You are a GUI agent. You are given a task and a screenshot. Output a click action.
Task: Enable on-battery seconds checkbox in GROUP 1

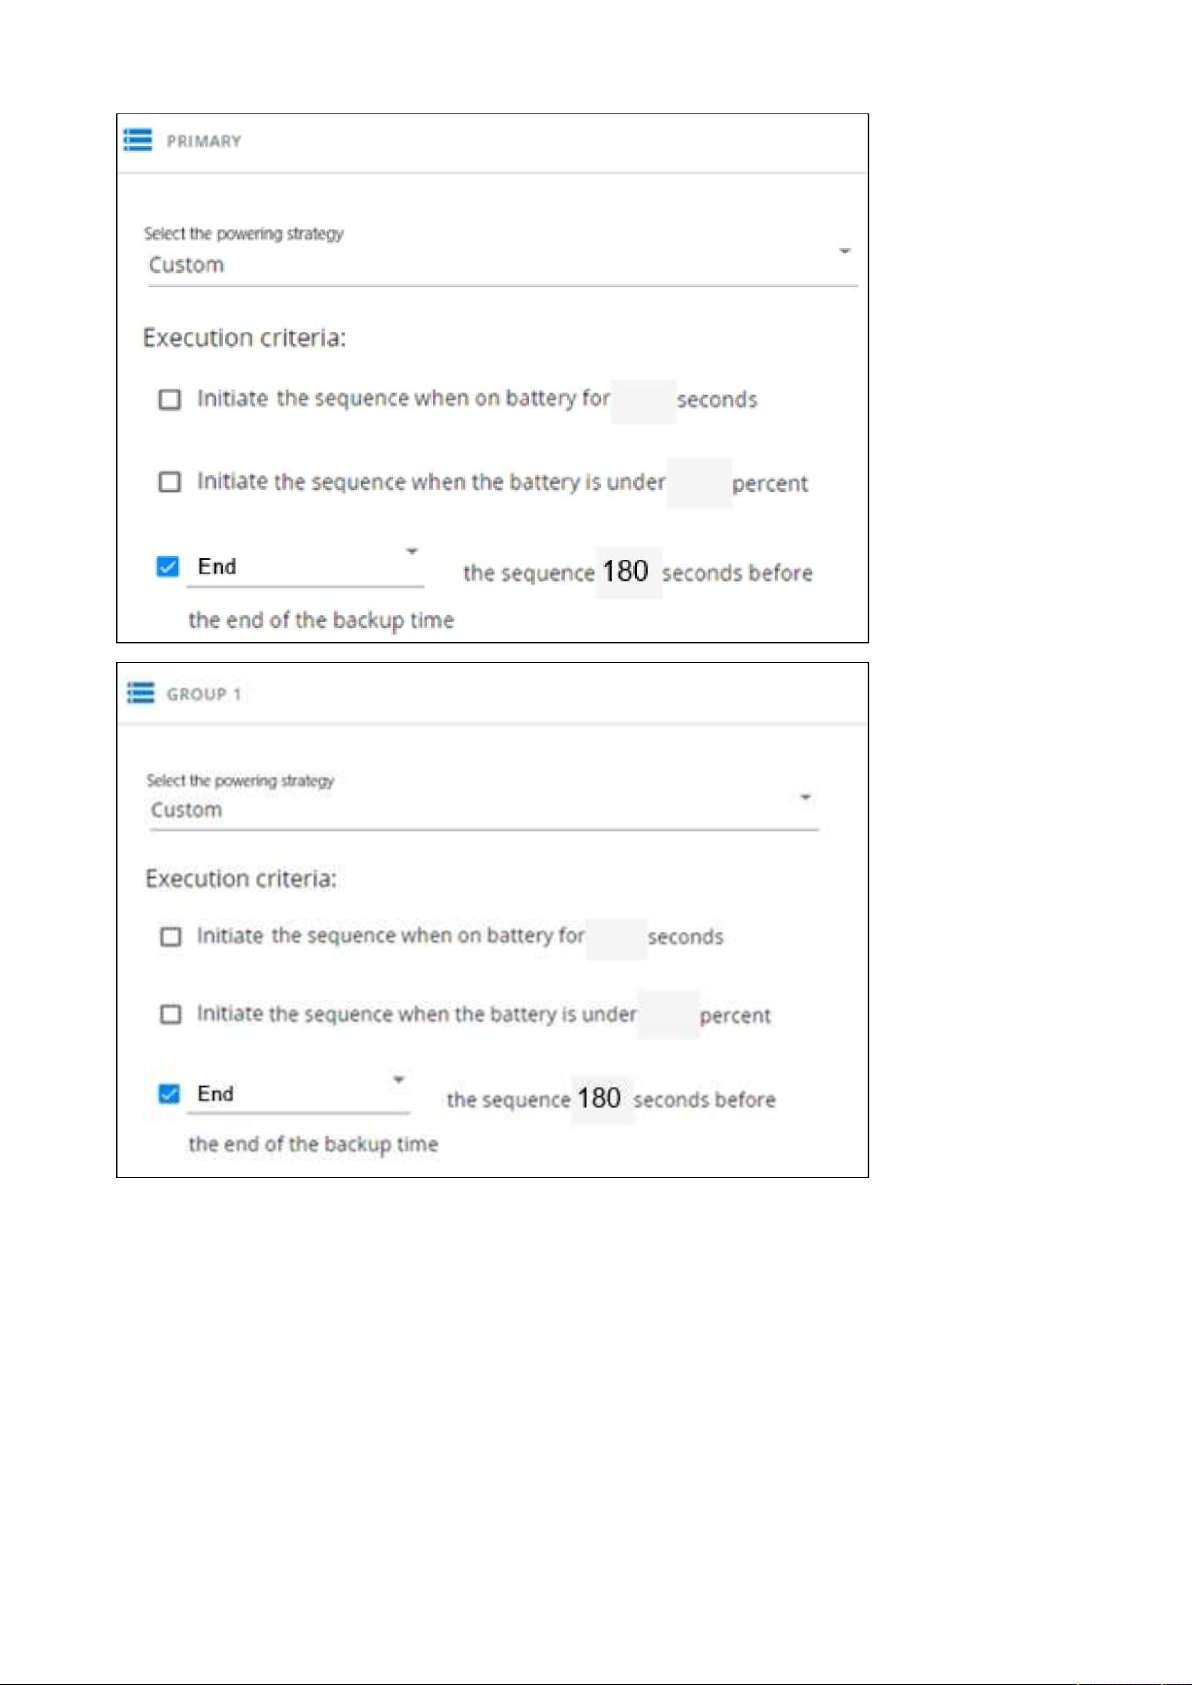point(171,936)
